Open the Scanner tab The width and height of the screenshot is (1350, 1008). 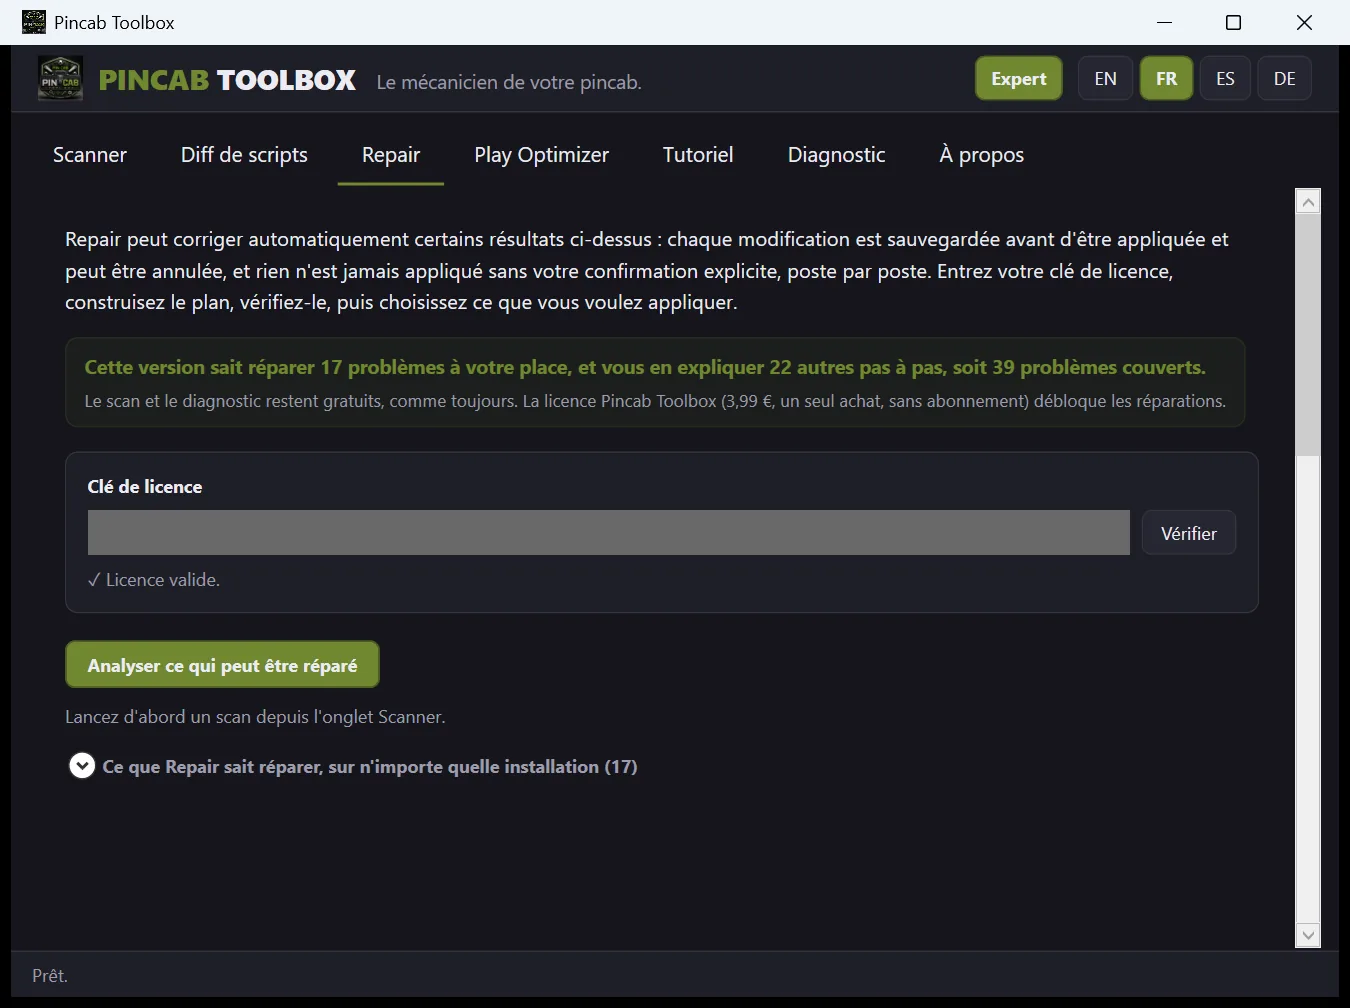[x=90, y=155]
